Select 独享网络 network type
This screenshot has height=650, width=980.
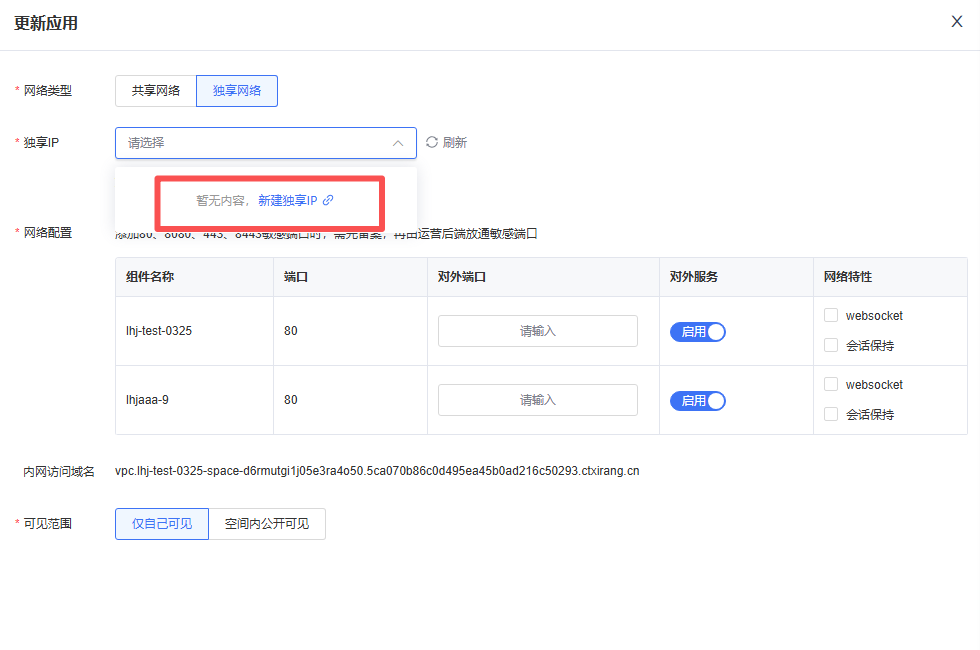pos(237,91)
